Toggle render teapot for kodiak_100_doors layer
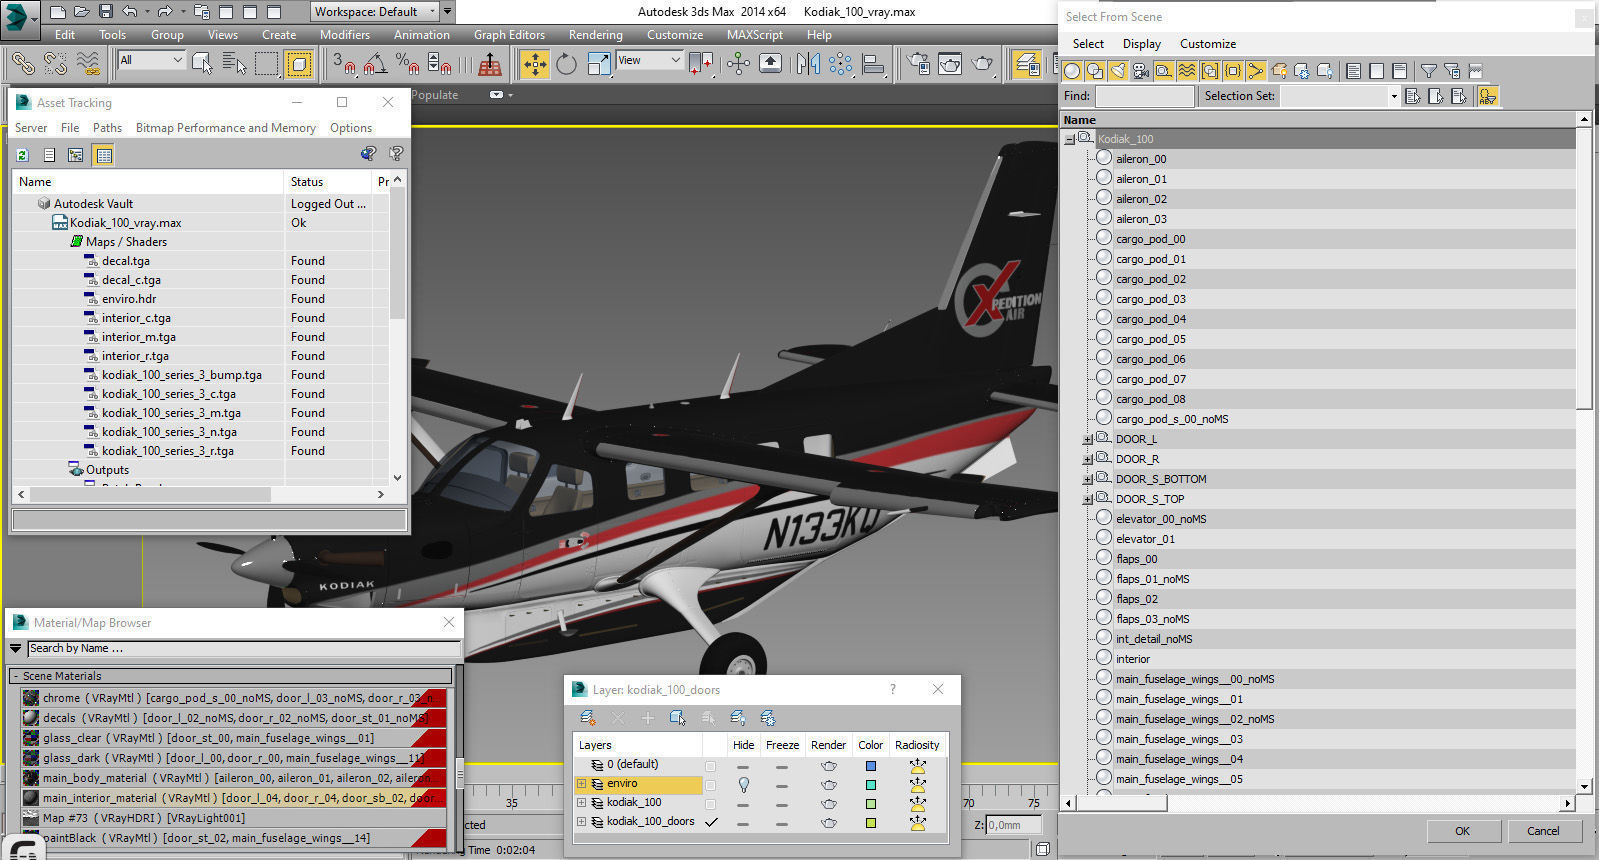 [x=828, y=822]
